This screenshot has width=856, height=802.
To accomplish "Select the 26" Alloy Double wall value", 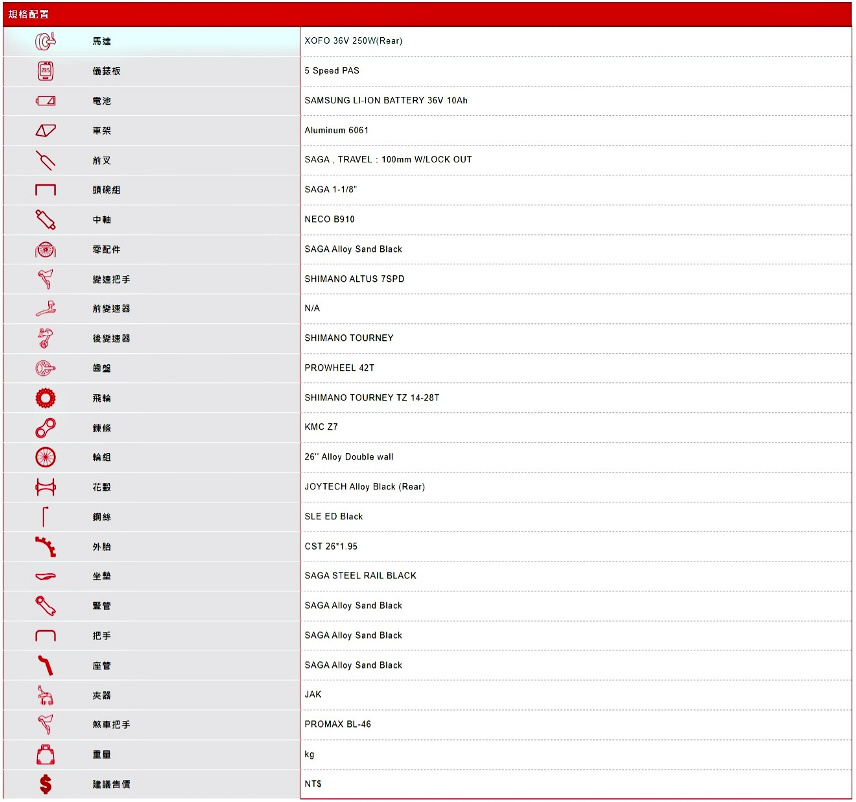I will pos(349,457).
